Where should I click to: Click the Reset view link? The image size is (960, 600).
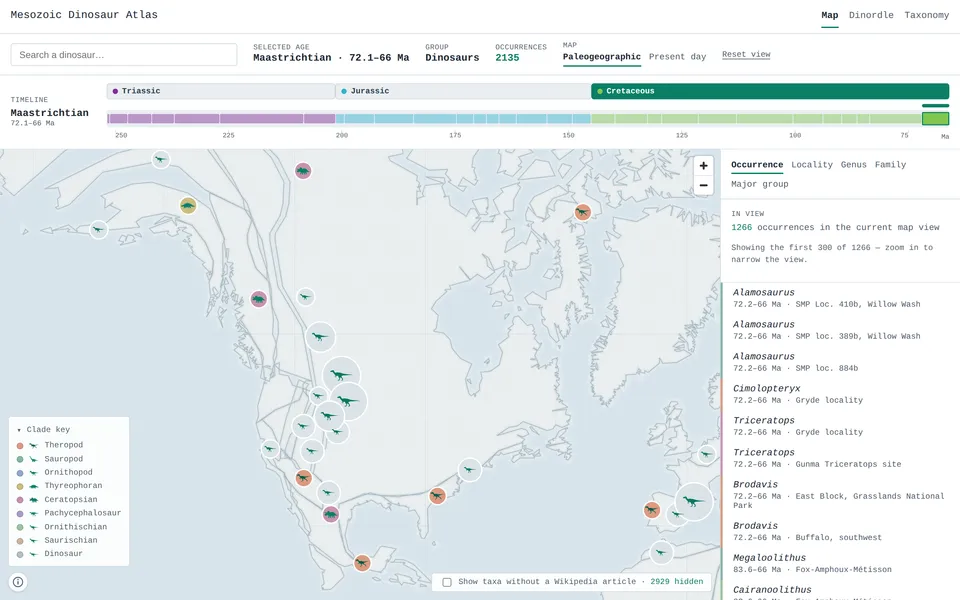[746, 54]
